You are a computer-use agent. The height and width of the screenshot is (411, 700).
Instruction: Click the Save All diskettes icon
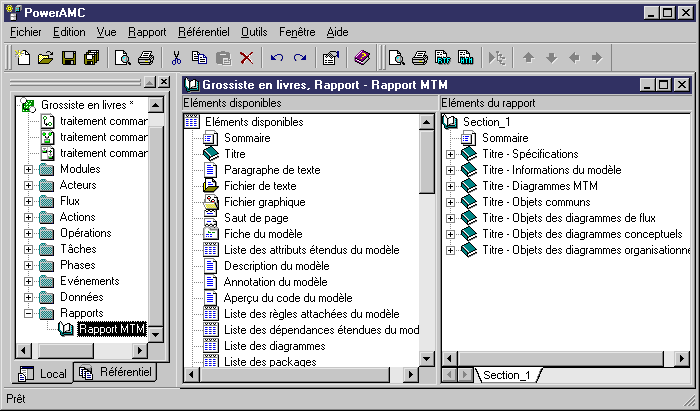(92, 58)
